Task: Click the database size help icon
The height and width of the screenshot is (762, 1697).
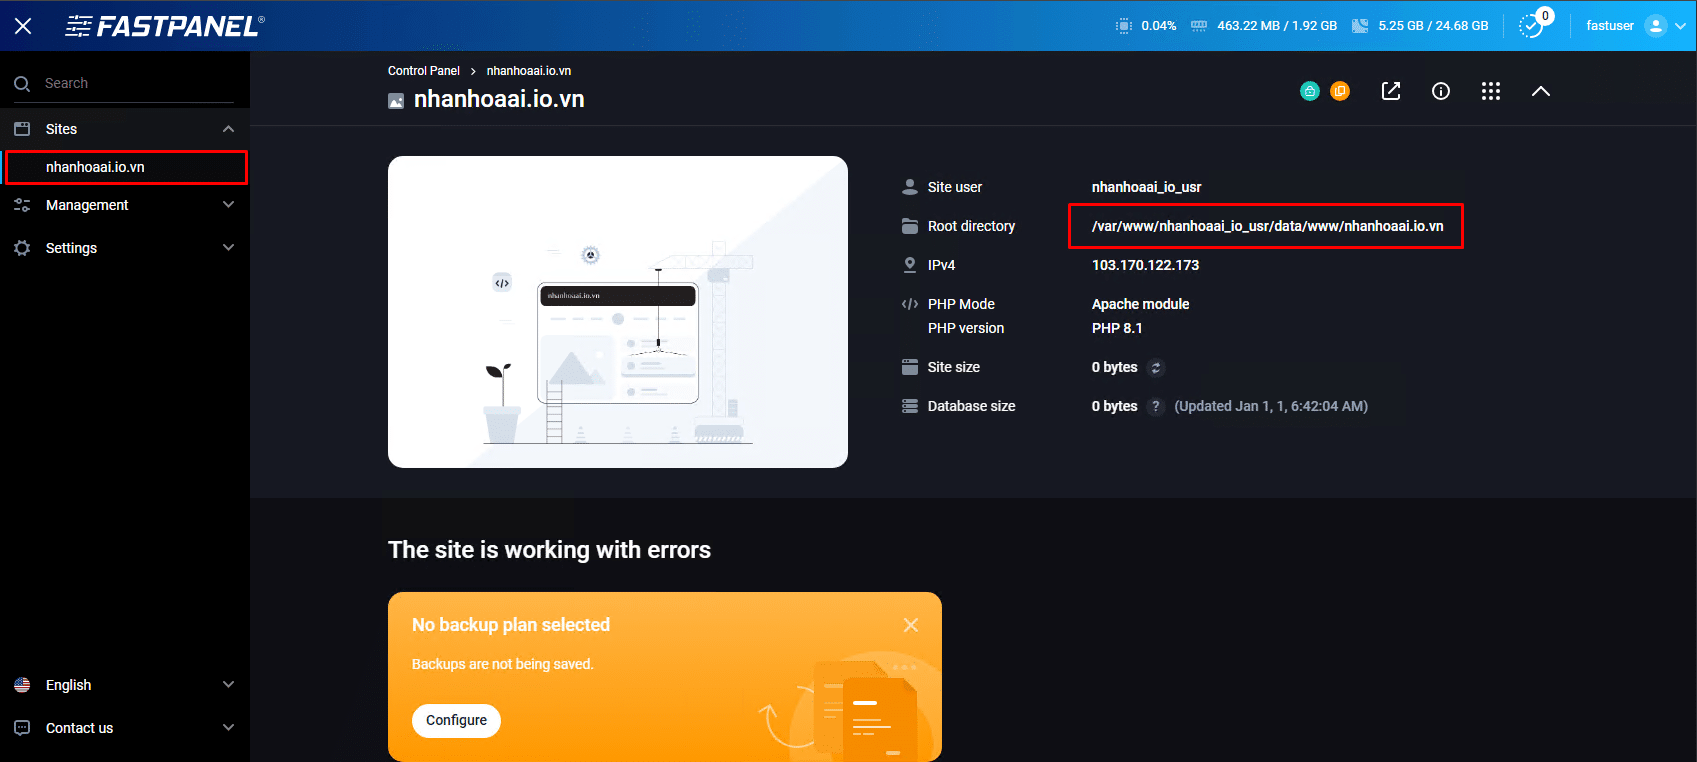Action: point(1156,406)
